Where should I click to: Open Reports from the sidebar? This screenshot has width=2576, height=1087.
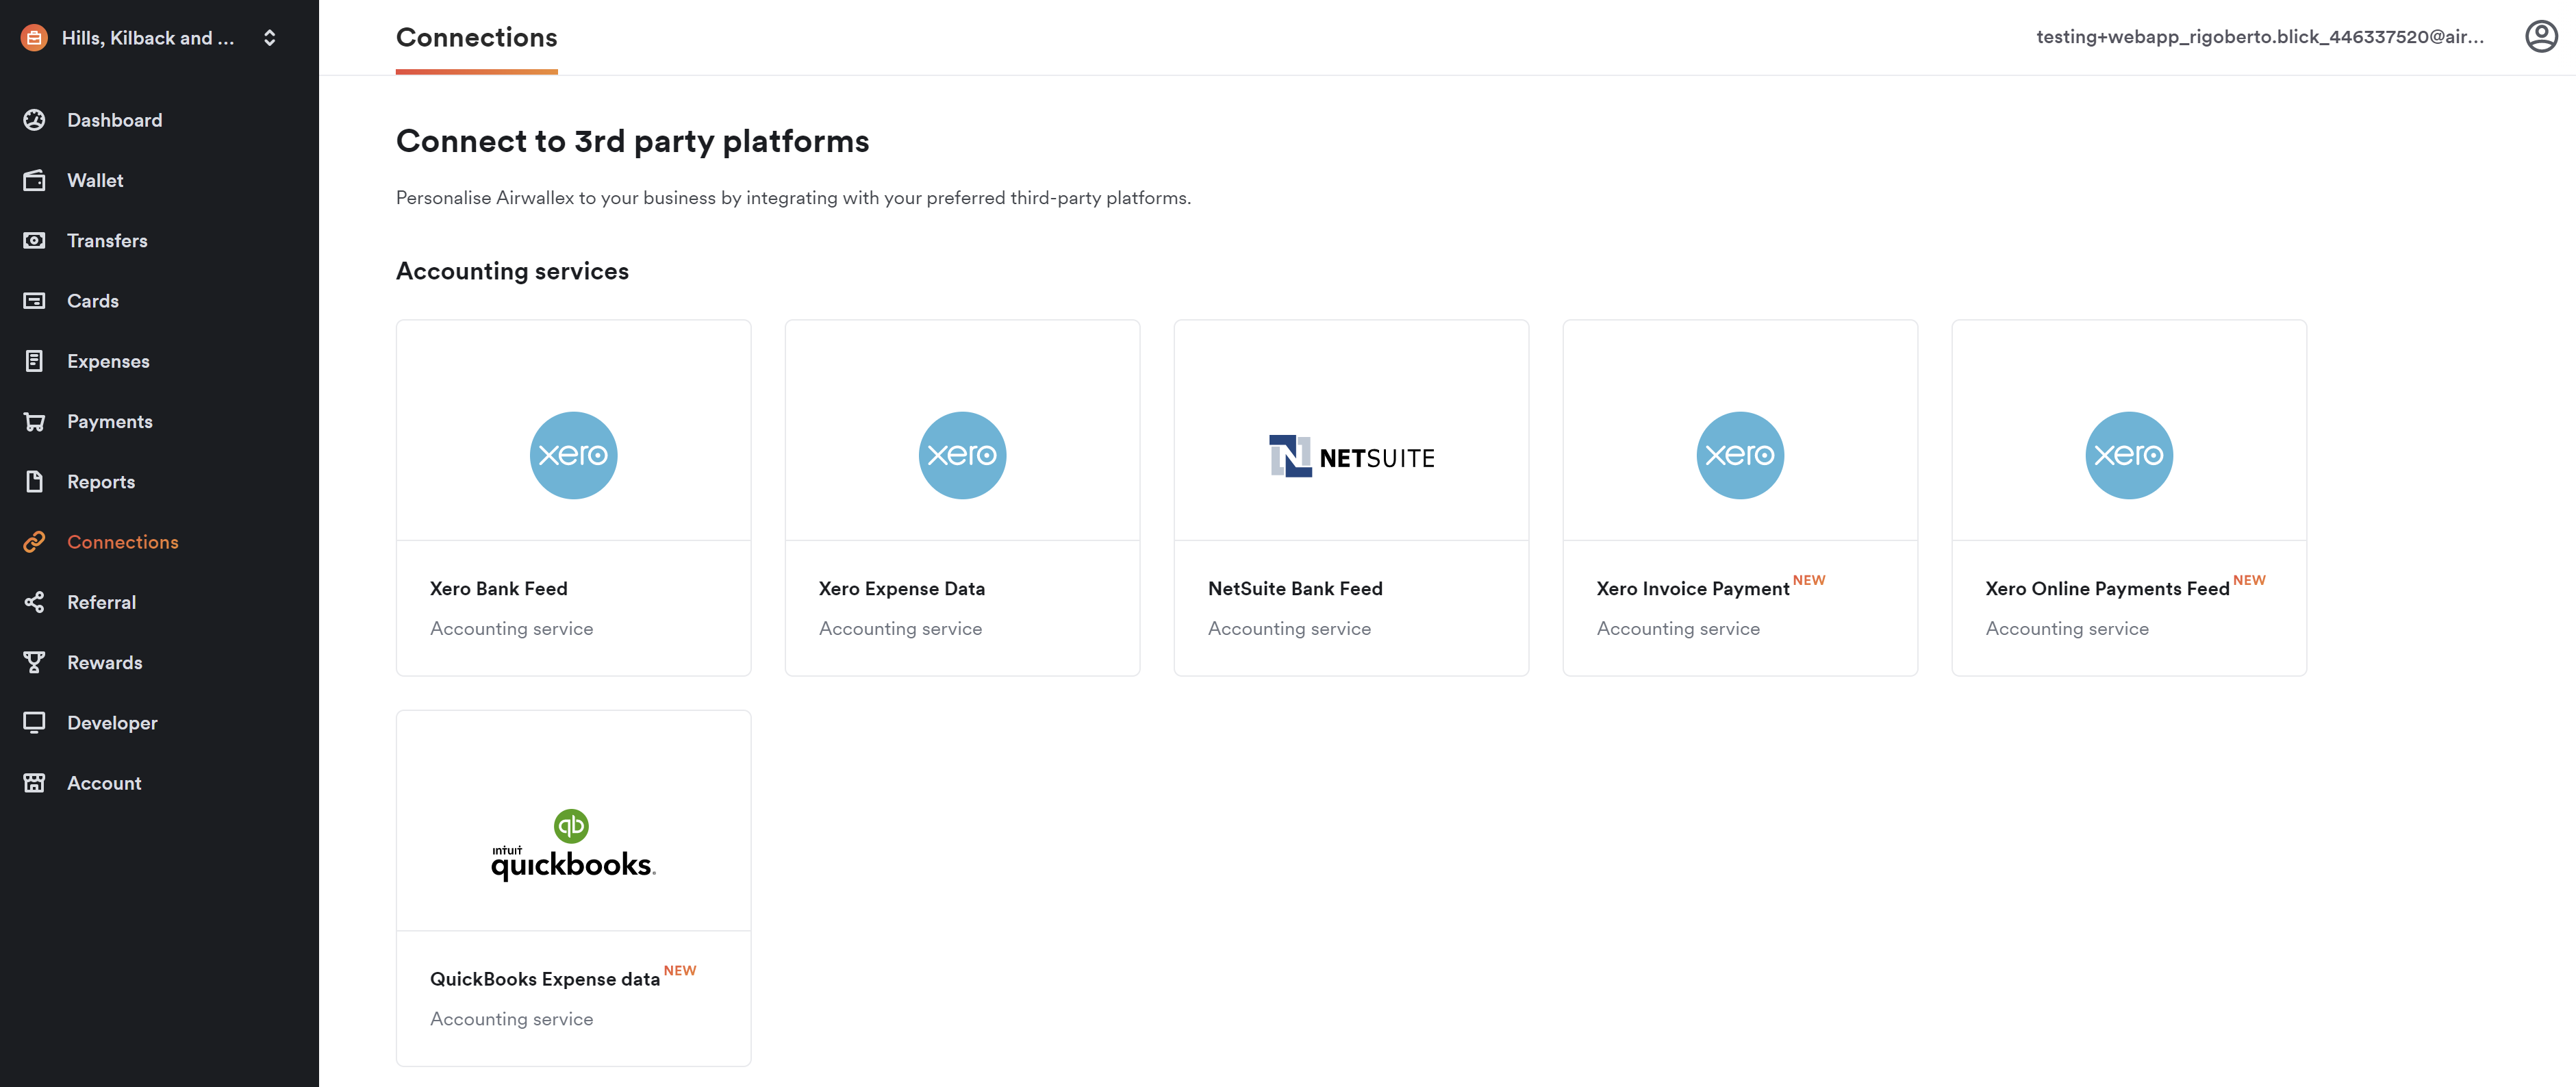tap(101, 481)
